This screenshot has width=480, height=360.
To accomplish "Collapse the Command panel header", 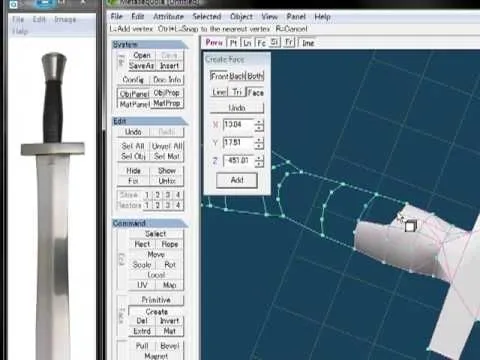I will (x=150, y=223).
